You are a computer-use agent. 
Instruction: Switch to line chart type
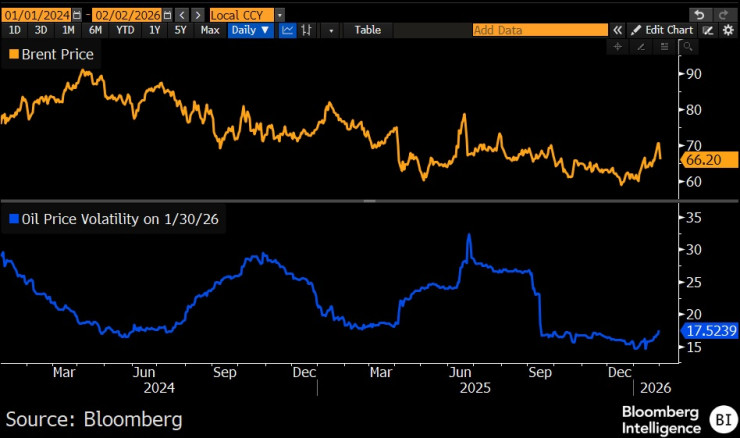pos(287,30)
